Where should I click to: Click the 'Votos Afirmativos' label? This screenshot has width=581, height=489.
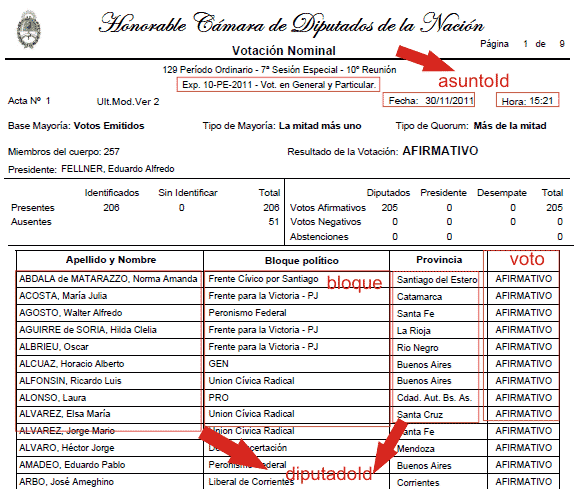click(x=328, y=207)
